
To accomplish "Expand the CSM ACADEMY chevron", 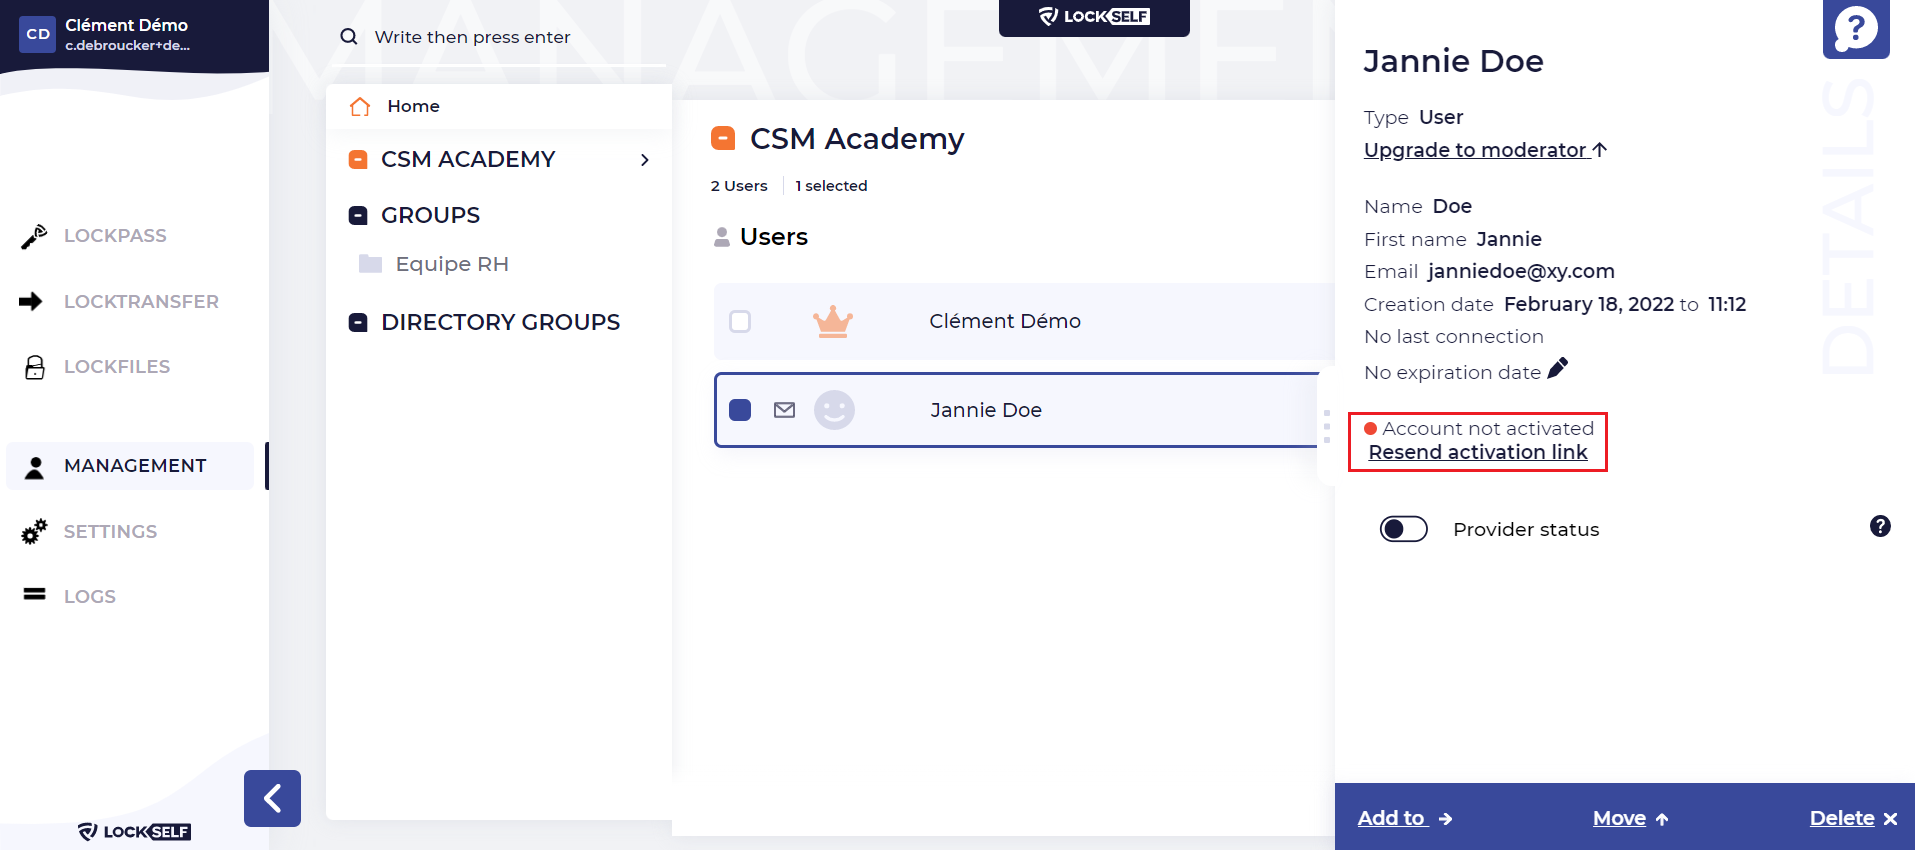I will click(x=645, y=160).
